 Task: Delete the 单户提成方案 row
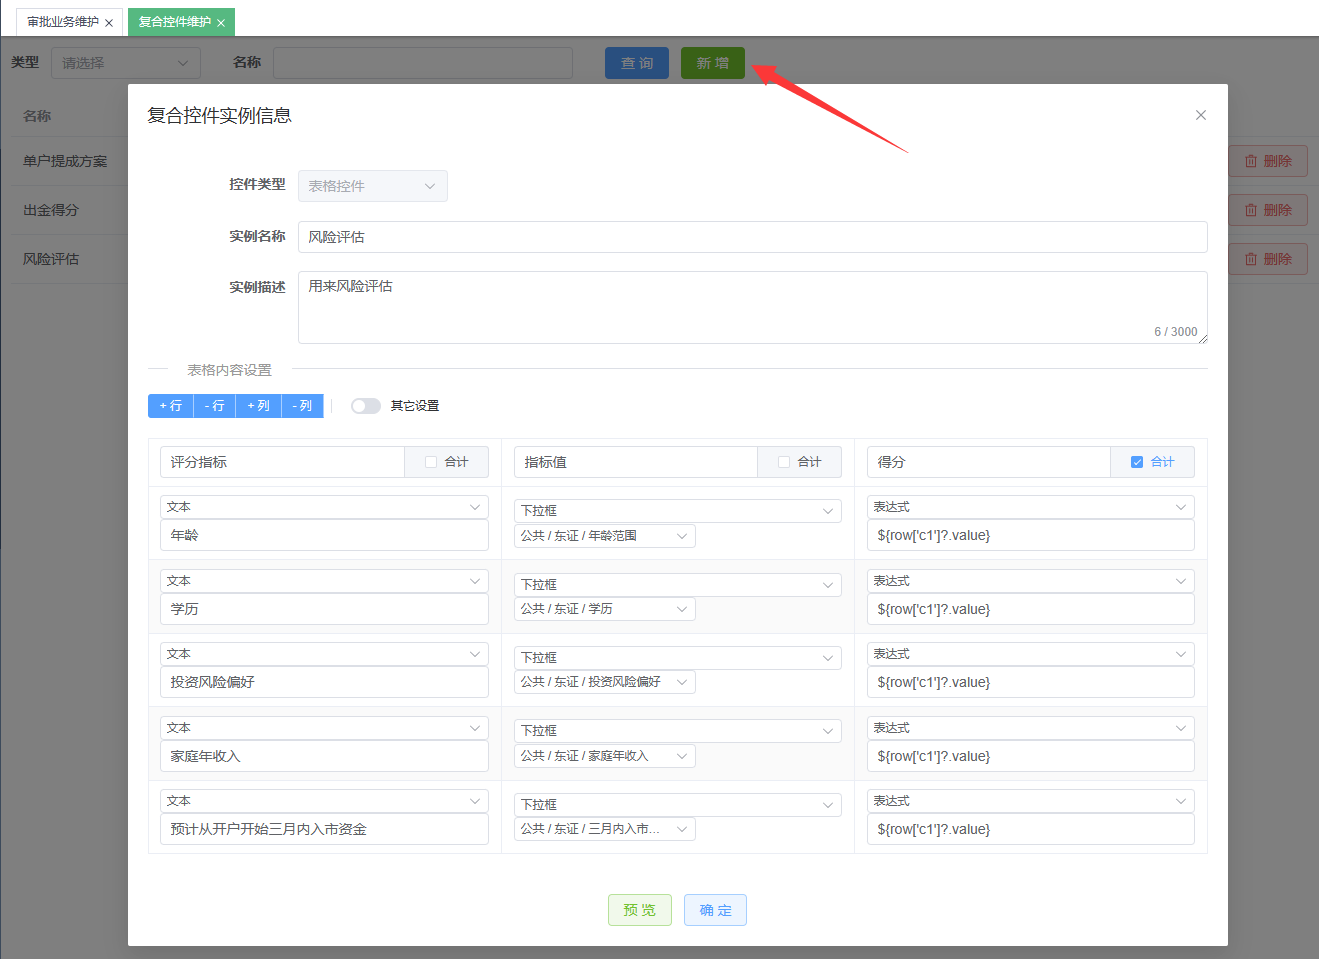point(1268,161)
